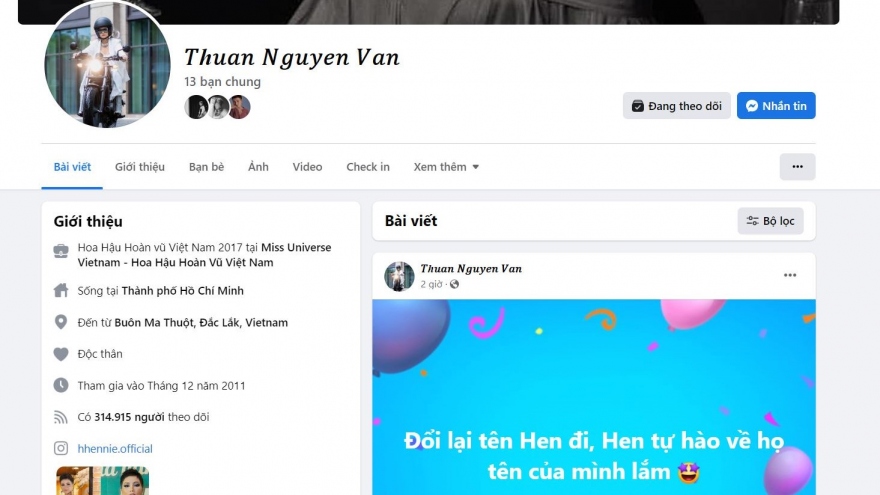Screen dimensions: 880x495
Task: Expand the Xem thêm dropdown
Action: coord(446,167)
